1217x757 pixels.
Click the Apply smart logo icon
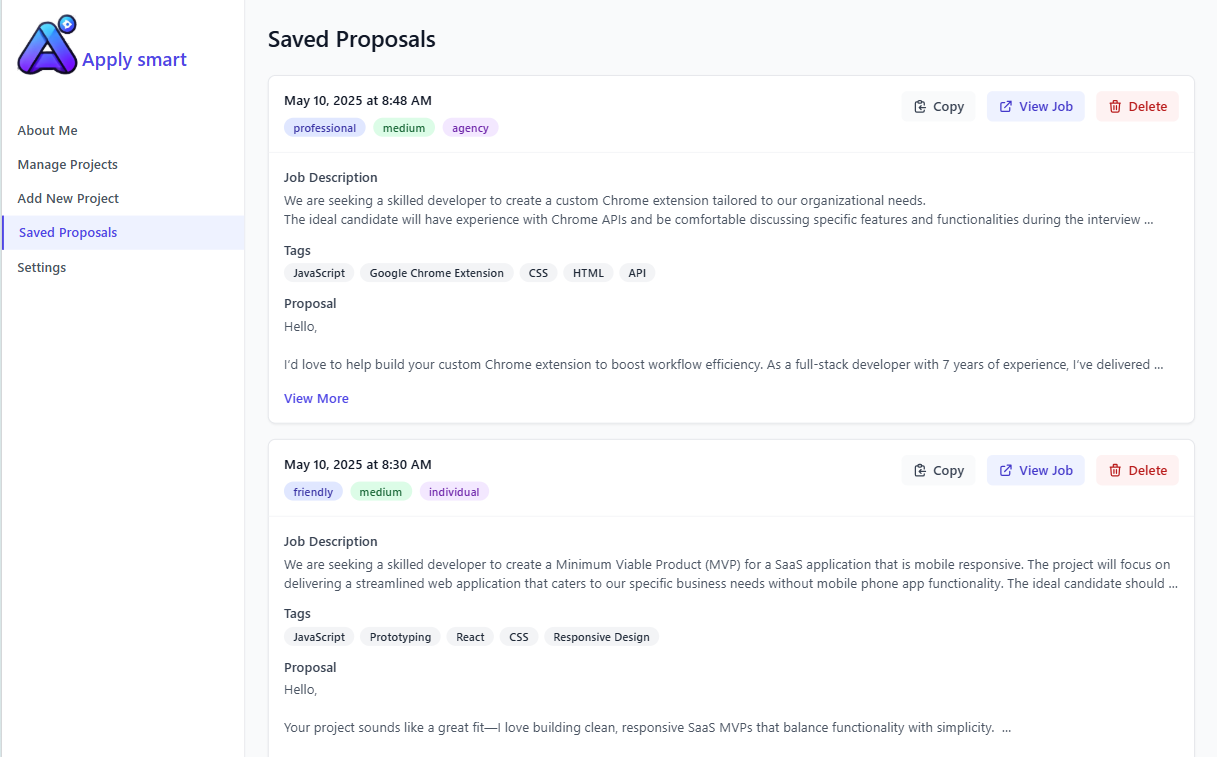pyautogui.click(x=47, y=45)
